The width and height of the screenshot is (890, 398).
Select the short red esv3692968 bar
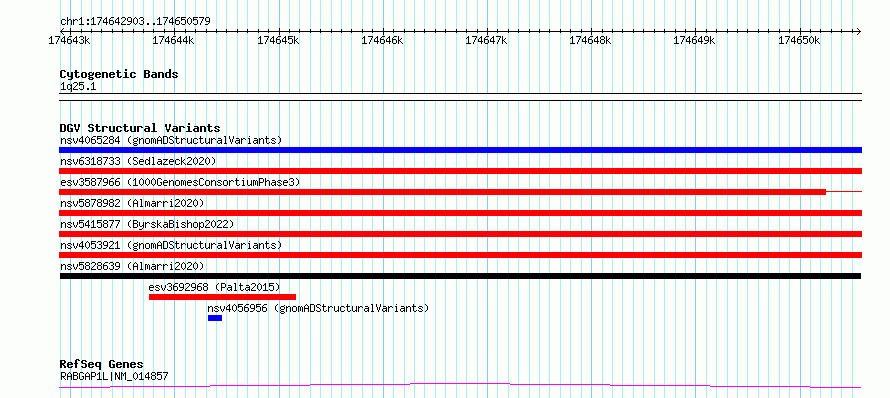(222, 297)
